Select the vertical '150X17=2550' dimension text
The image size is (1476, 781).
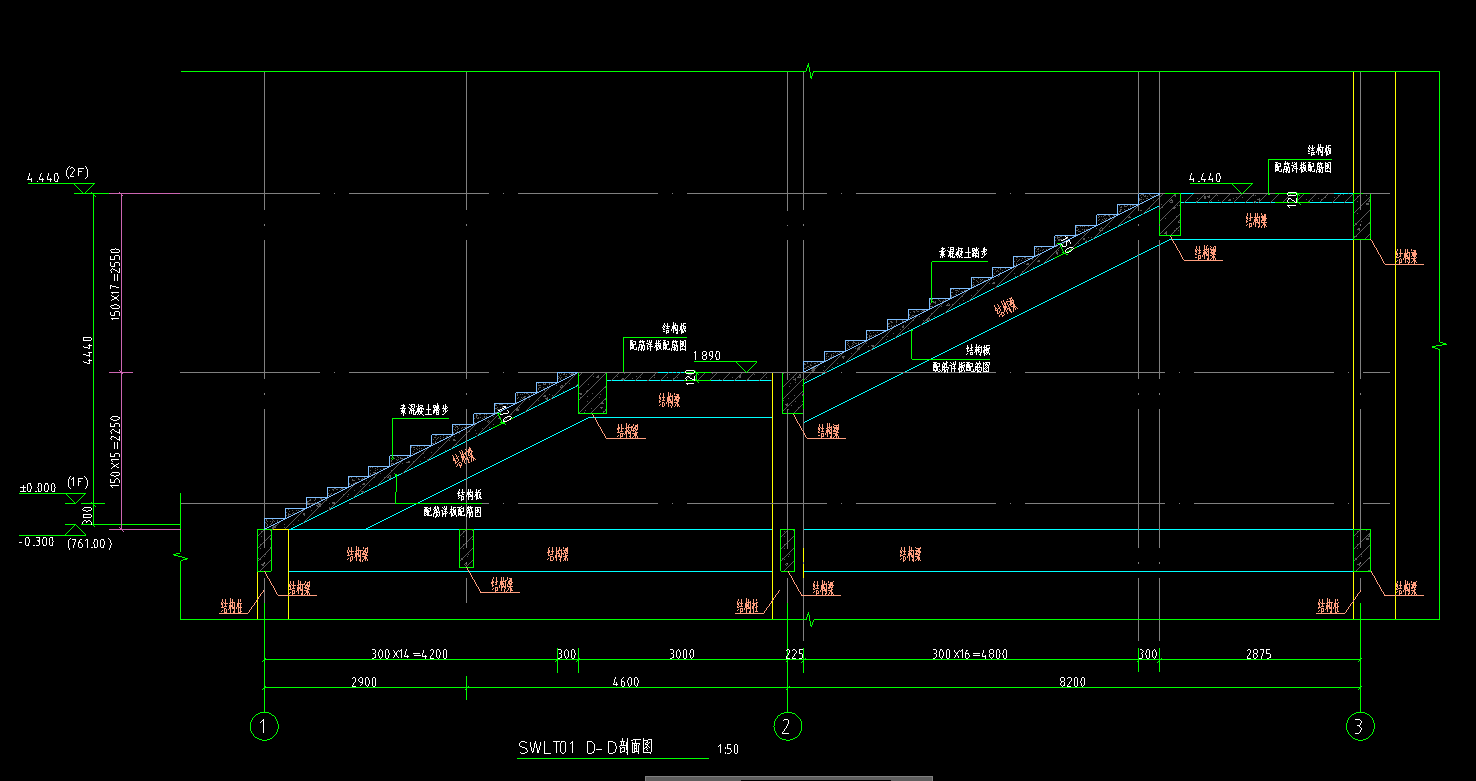pyautogui.click(x=115, y=284)
